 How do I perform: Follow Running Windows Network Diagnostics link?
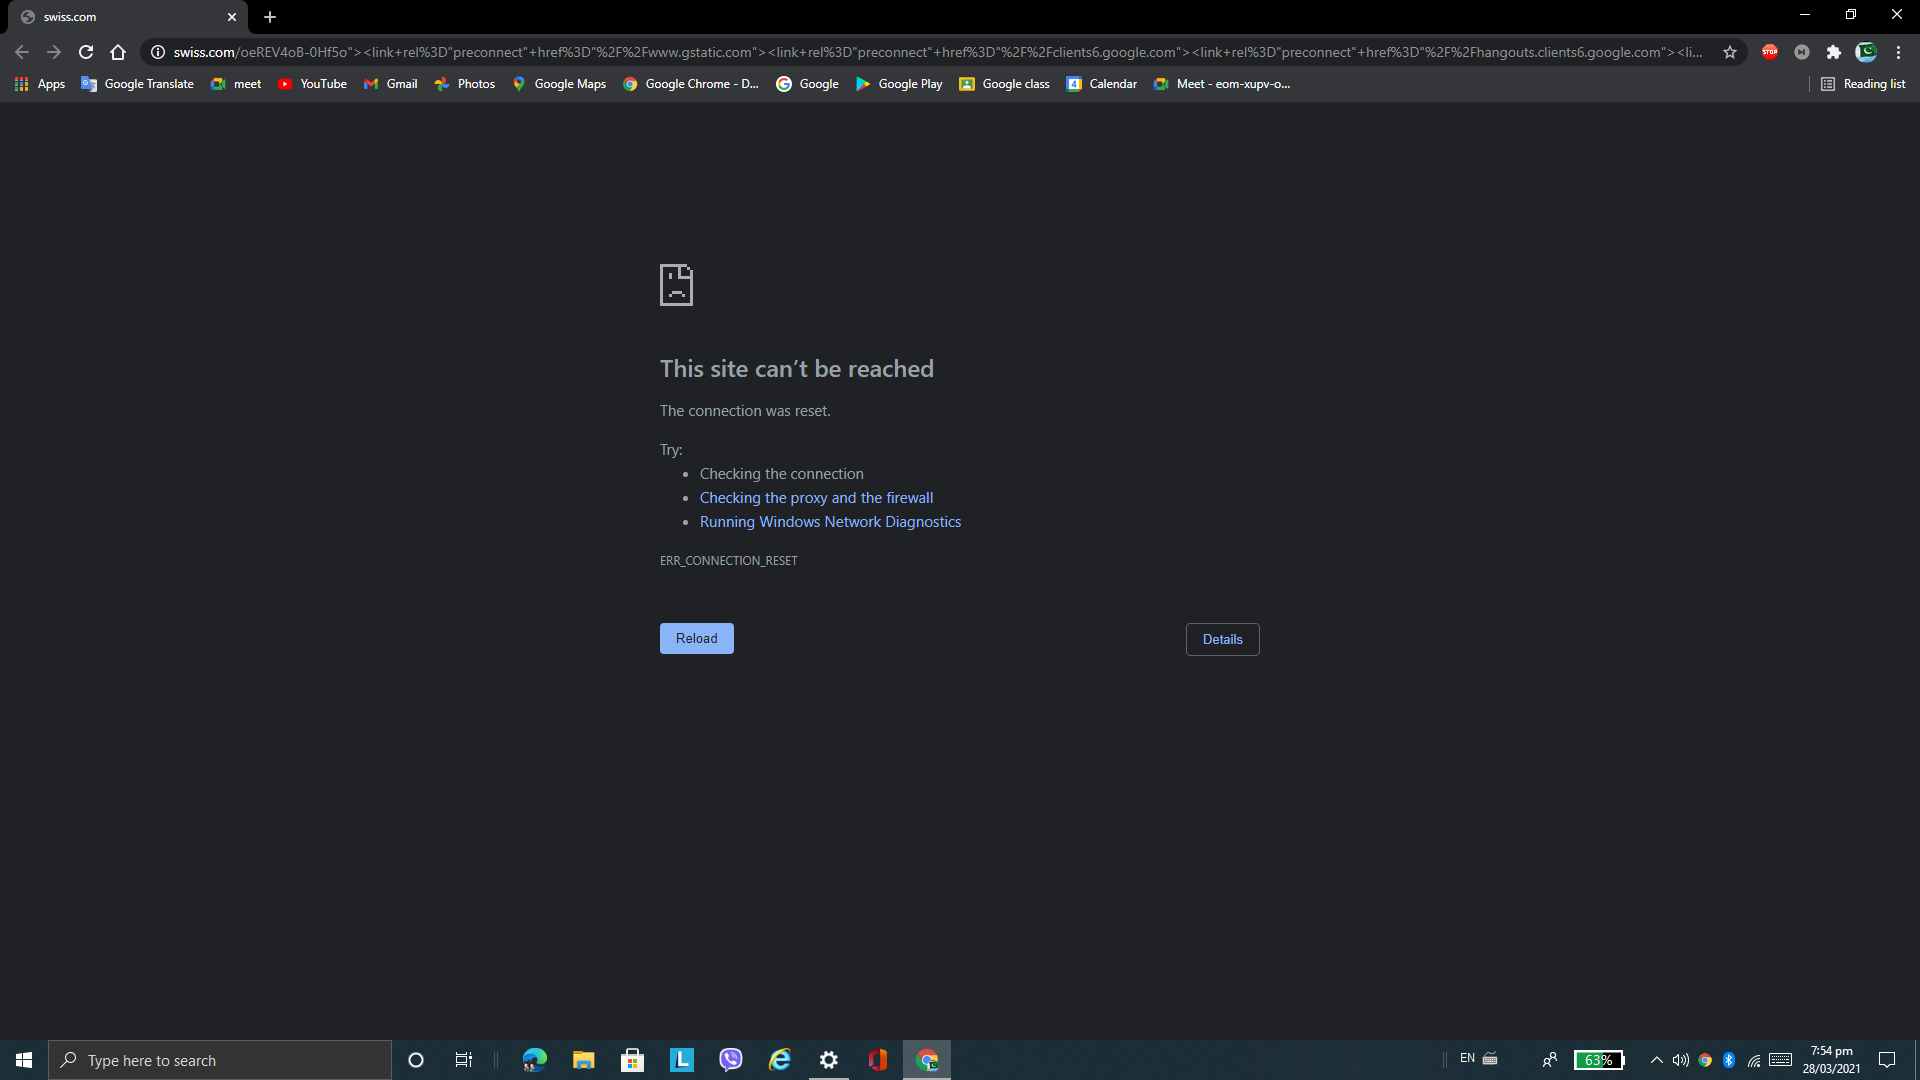point(831,521)
